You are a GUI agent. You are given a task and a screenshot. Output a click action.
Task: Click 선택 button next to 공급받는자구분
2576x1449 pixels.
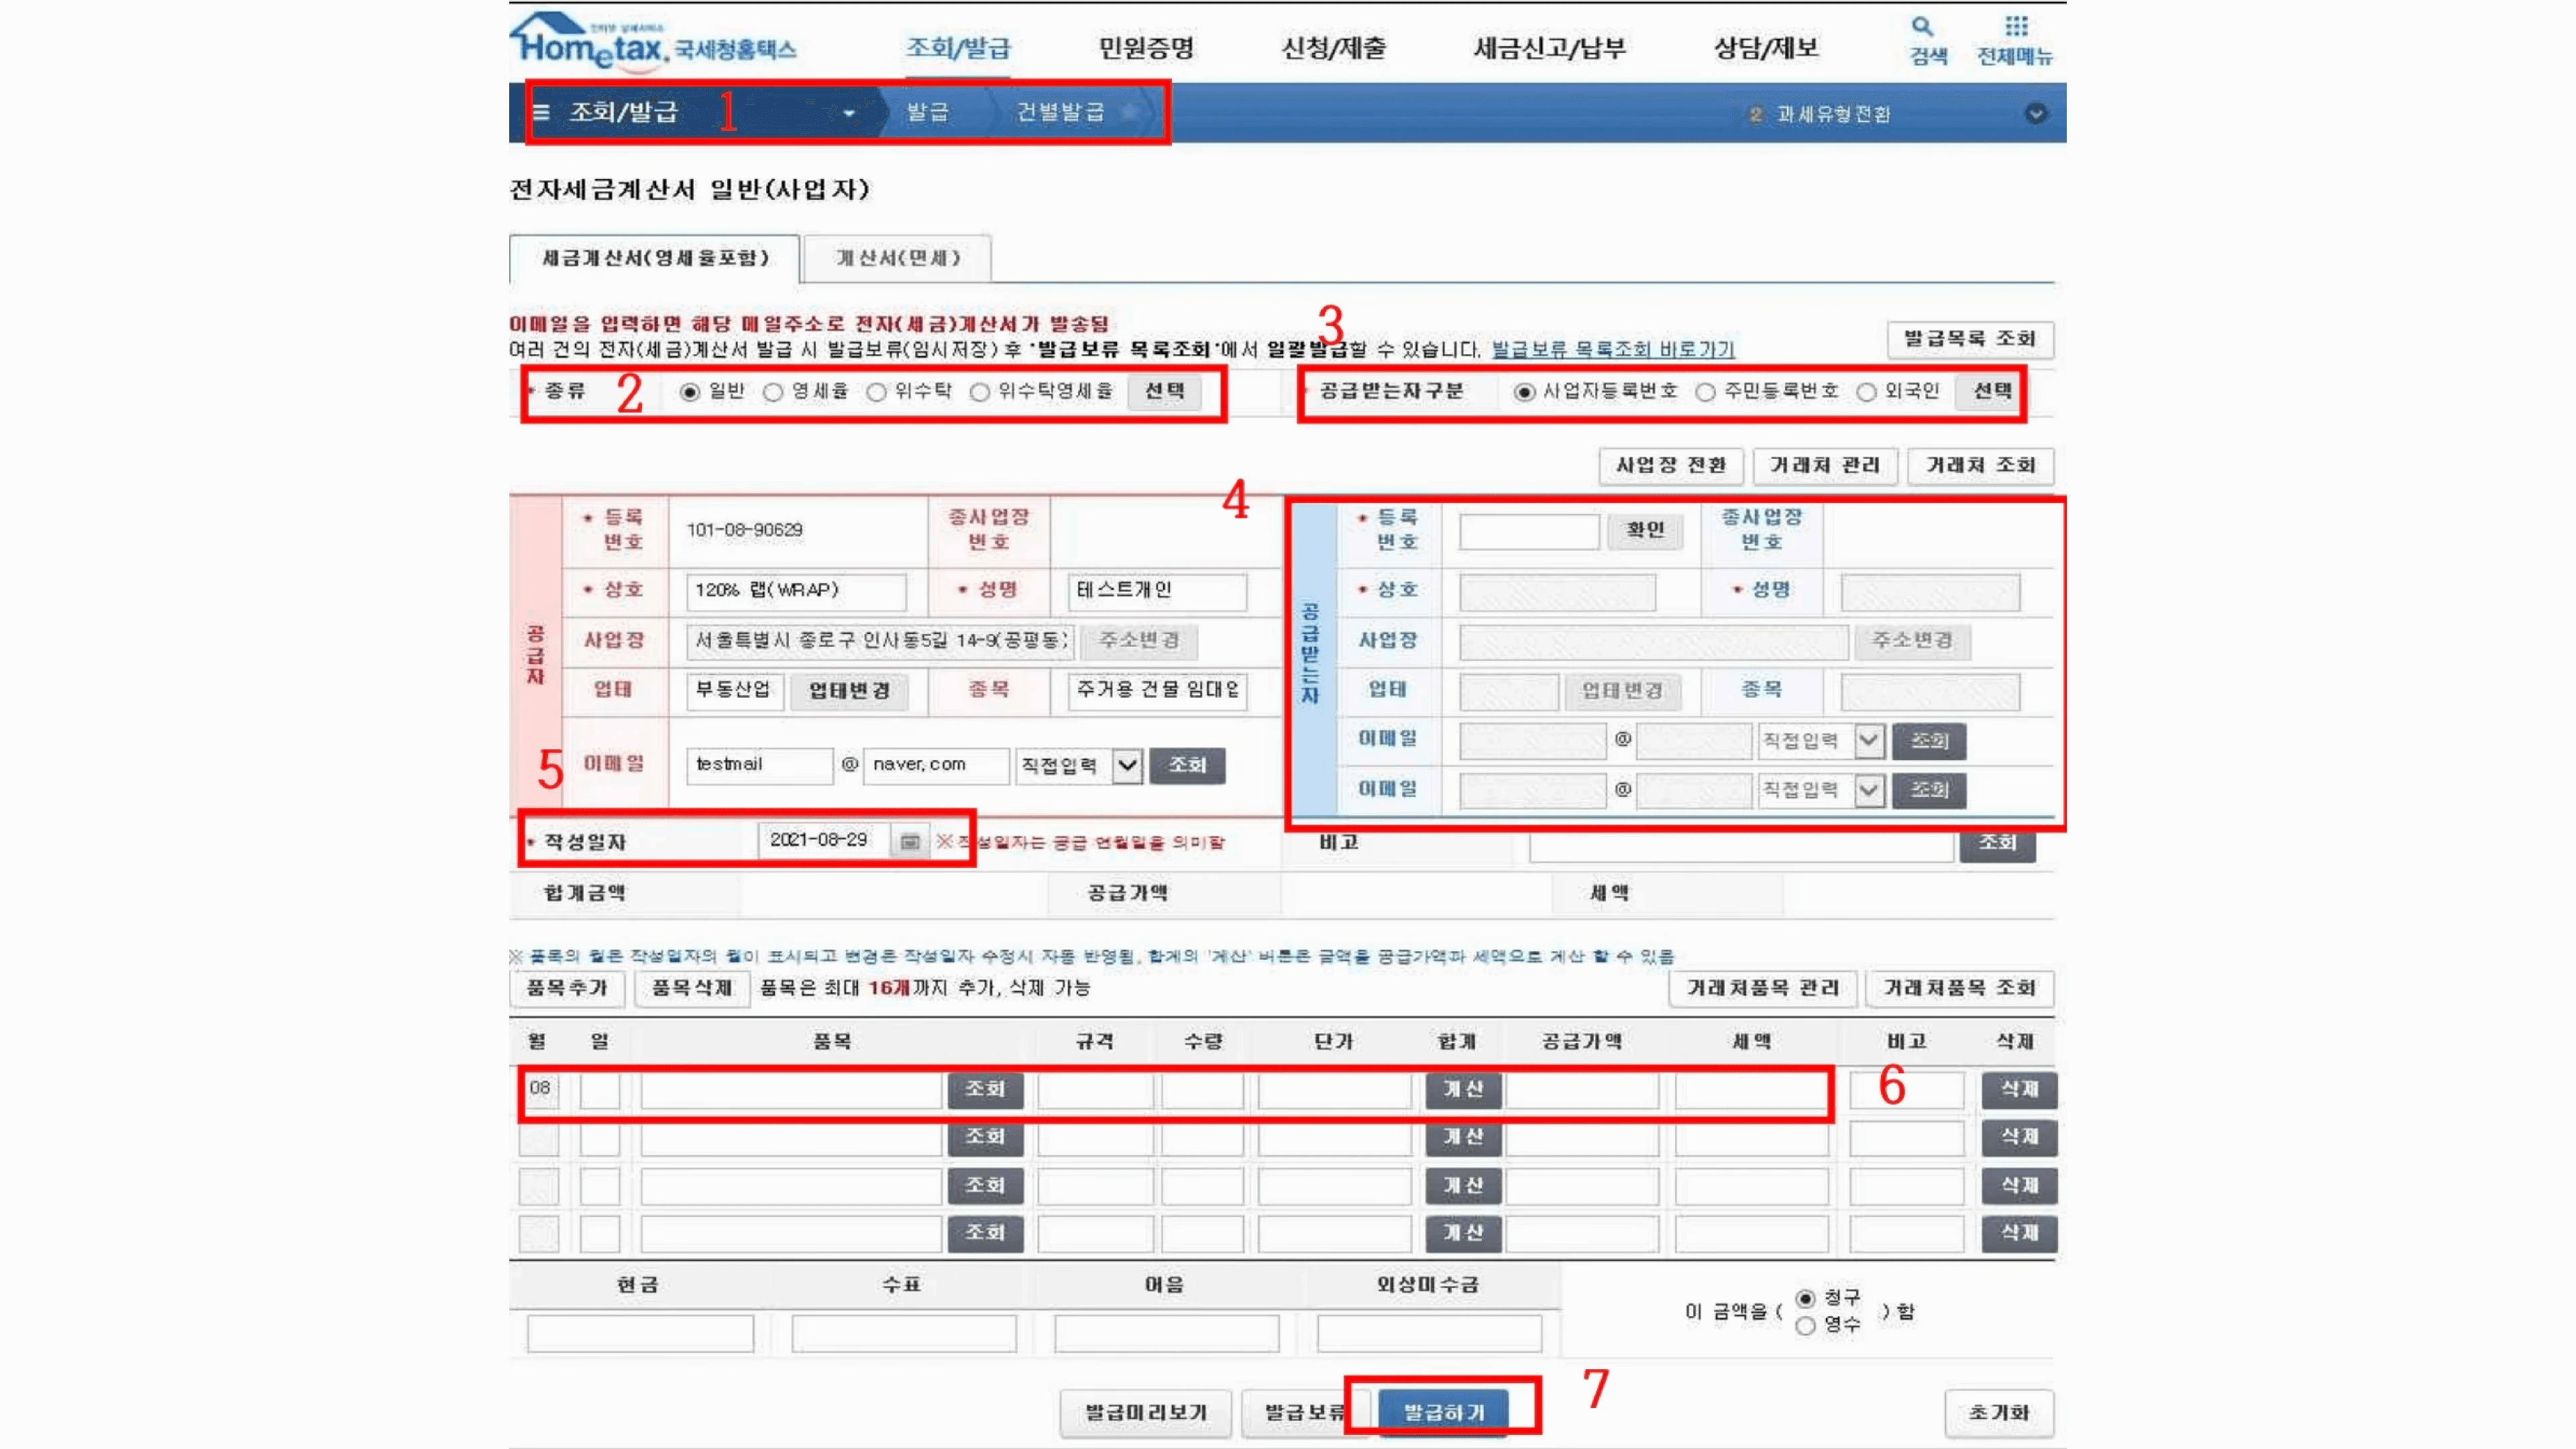pyautogui.click(x=1992, y=391)
